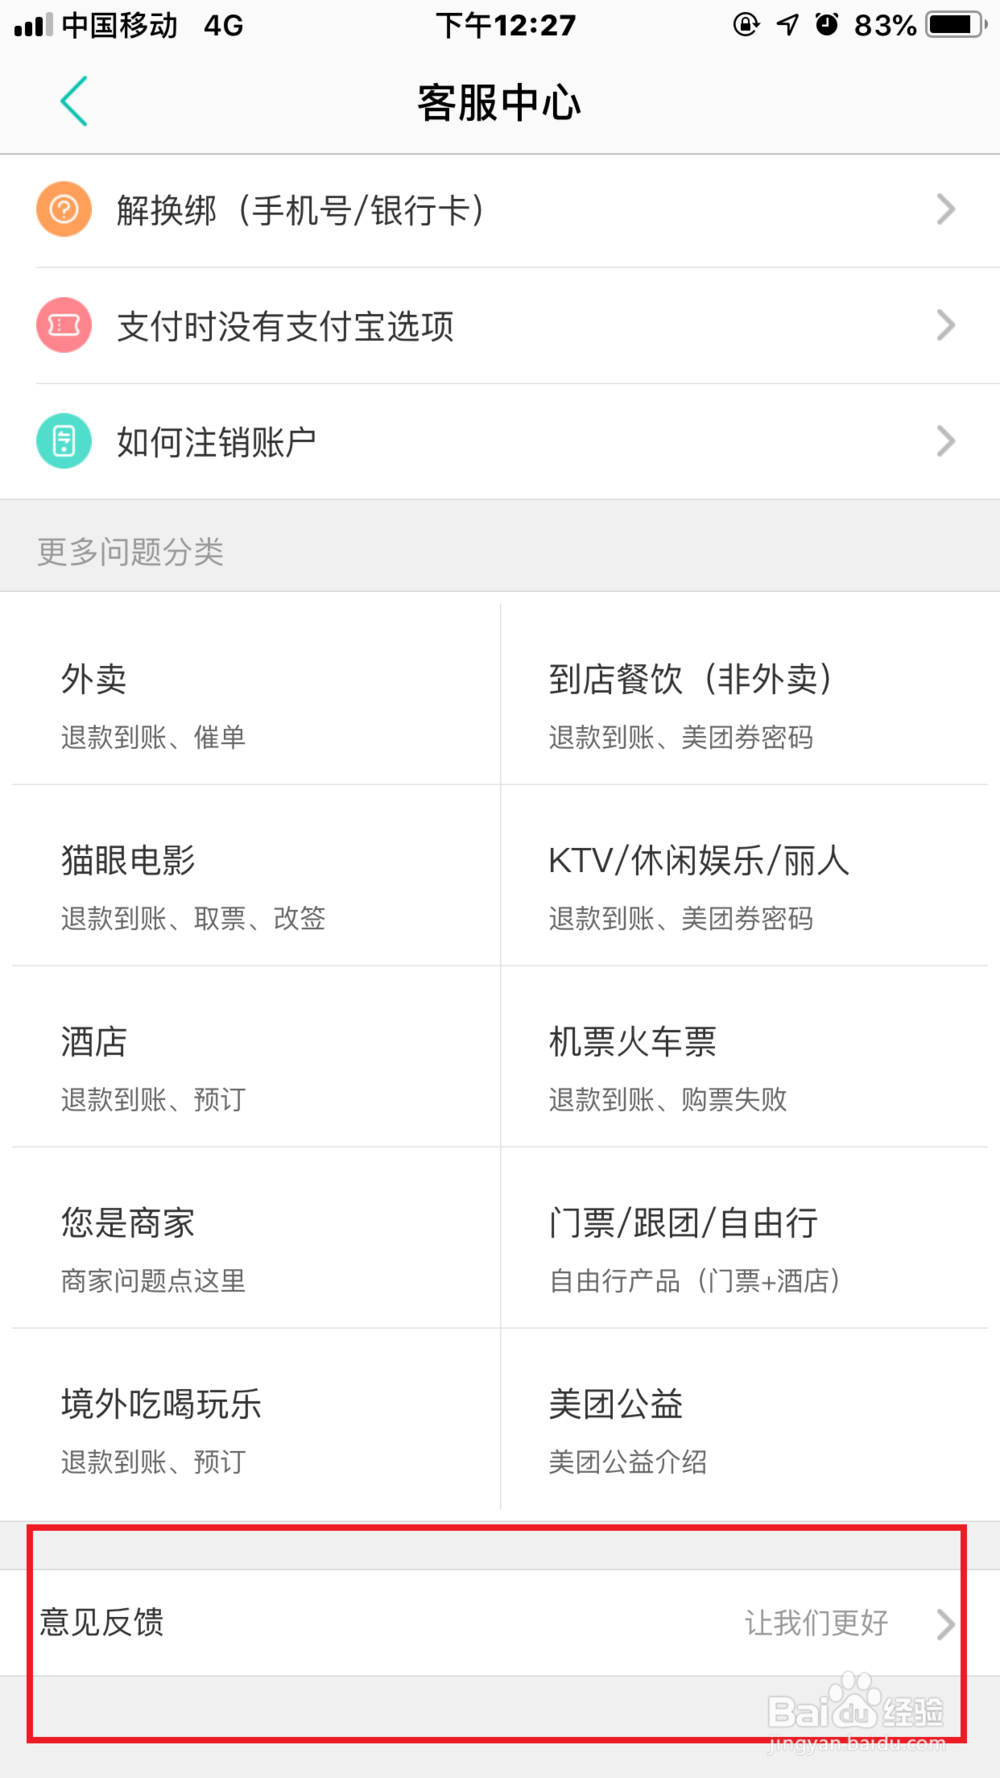This screenshot has height=1778, width=1000.
Task: Open the 外卖 category
Action: coord(256,694)
